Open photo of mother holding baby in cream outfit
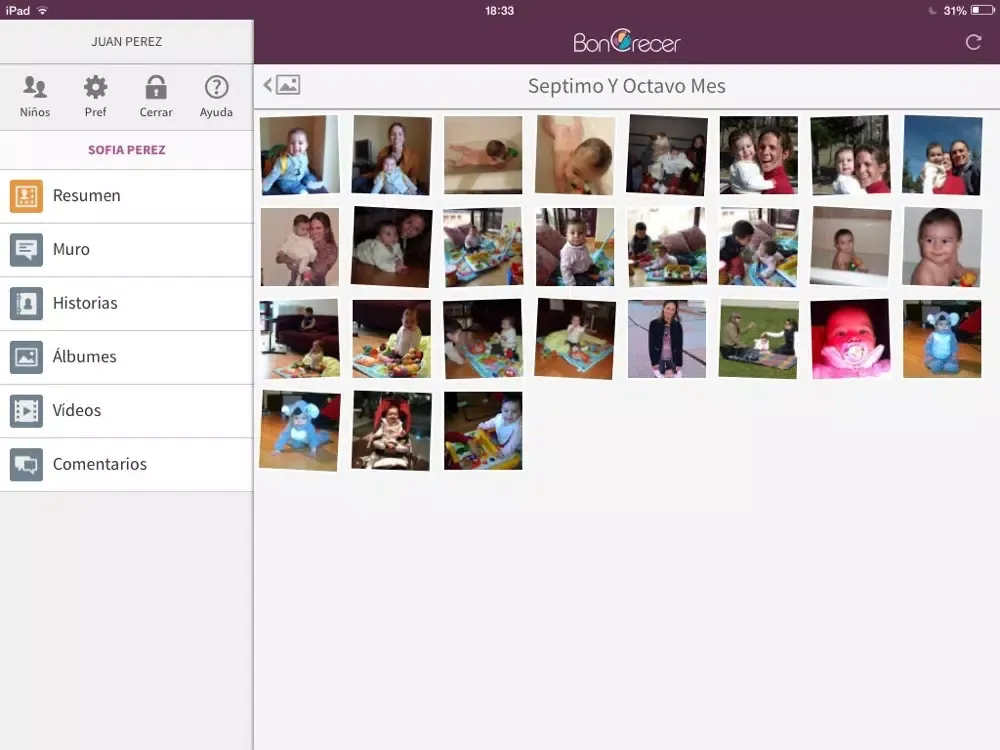Screen dimensions: 1000x750 coord(300,247)
